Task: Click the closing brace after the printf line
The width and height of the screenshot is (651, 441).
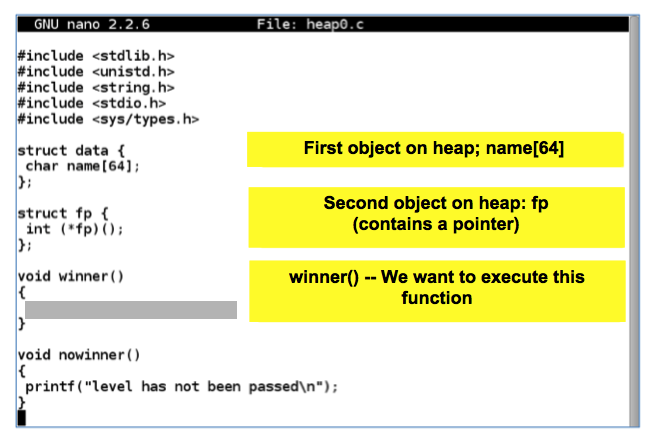Action: coord(21,402)
